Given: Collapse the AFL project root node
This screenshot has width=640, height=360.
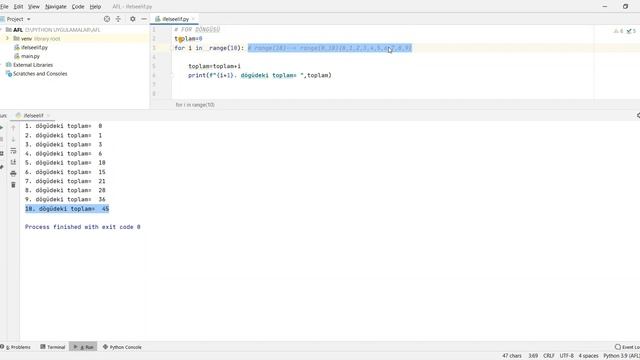Looking at the screenshot, I should pyautogui.click(x=1, y=30).
